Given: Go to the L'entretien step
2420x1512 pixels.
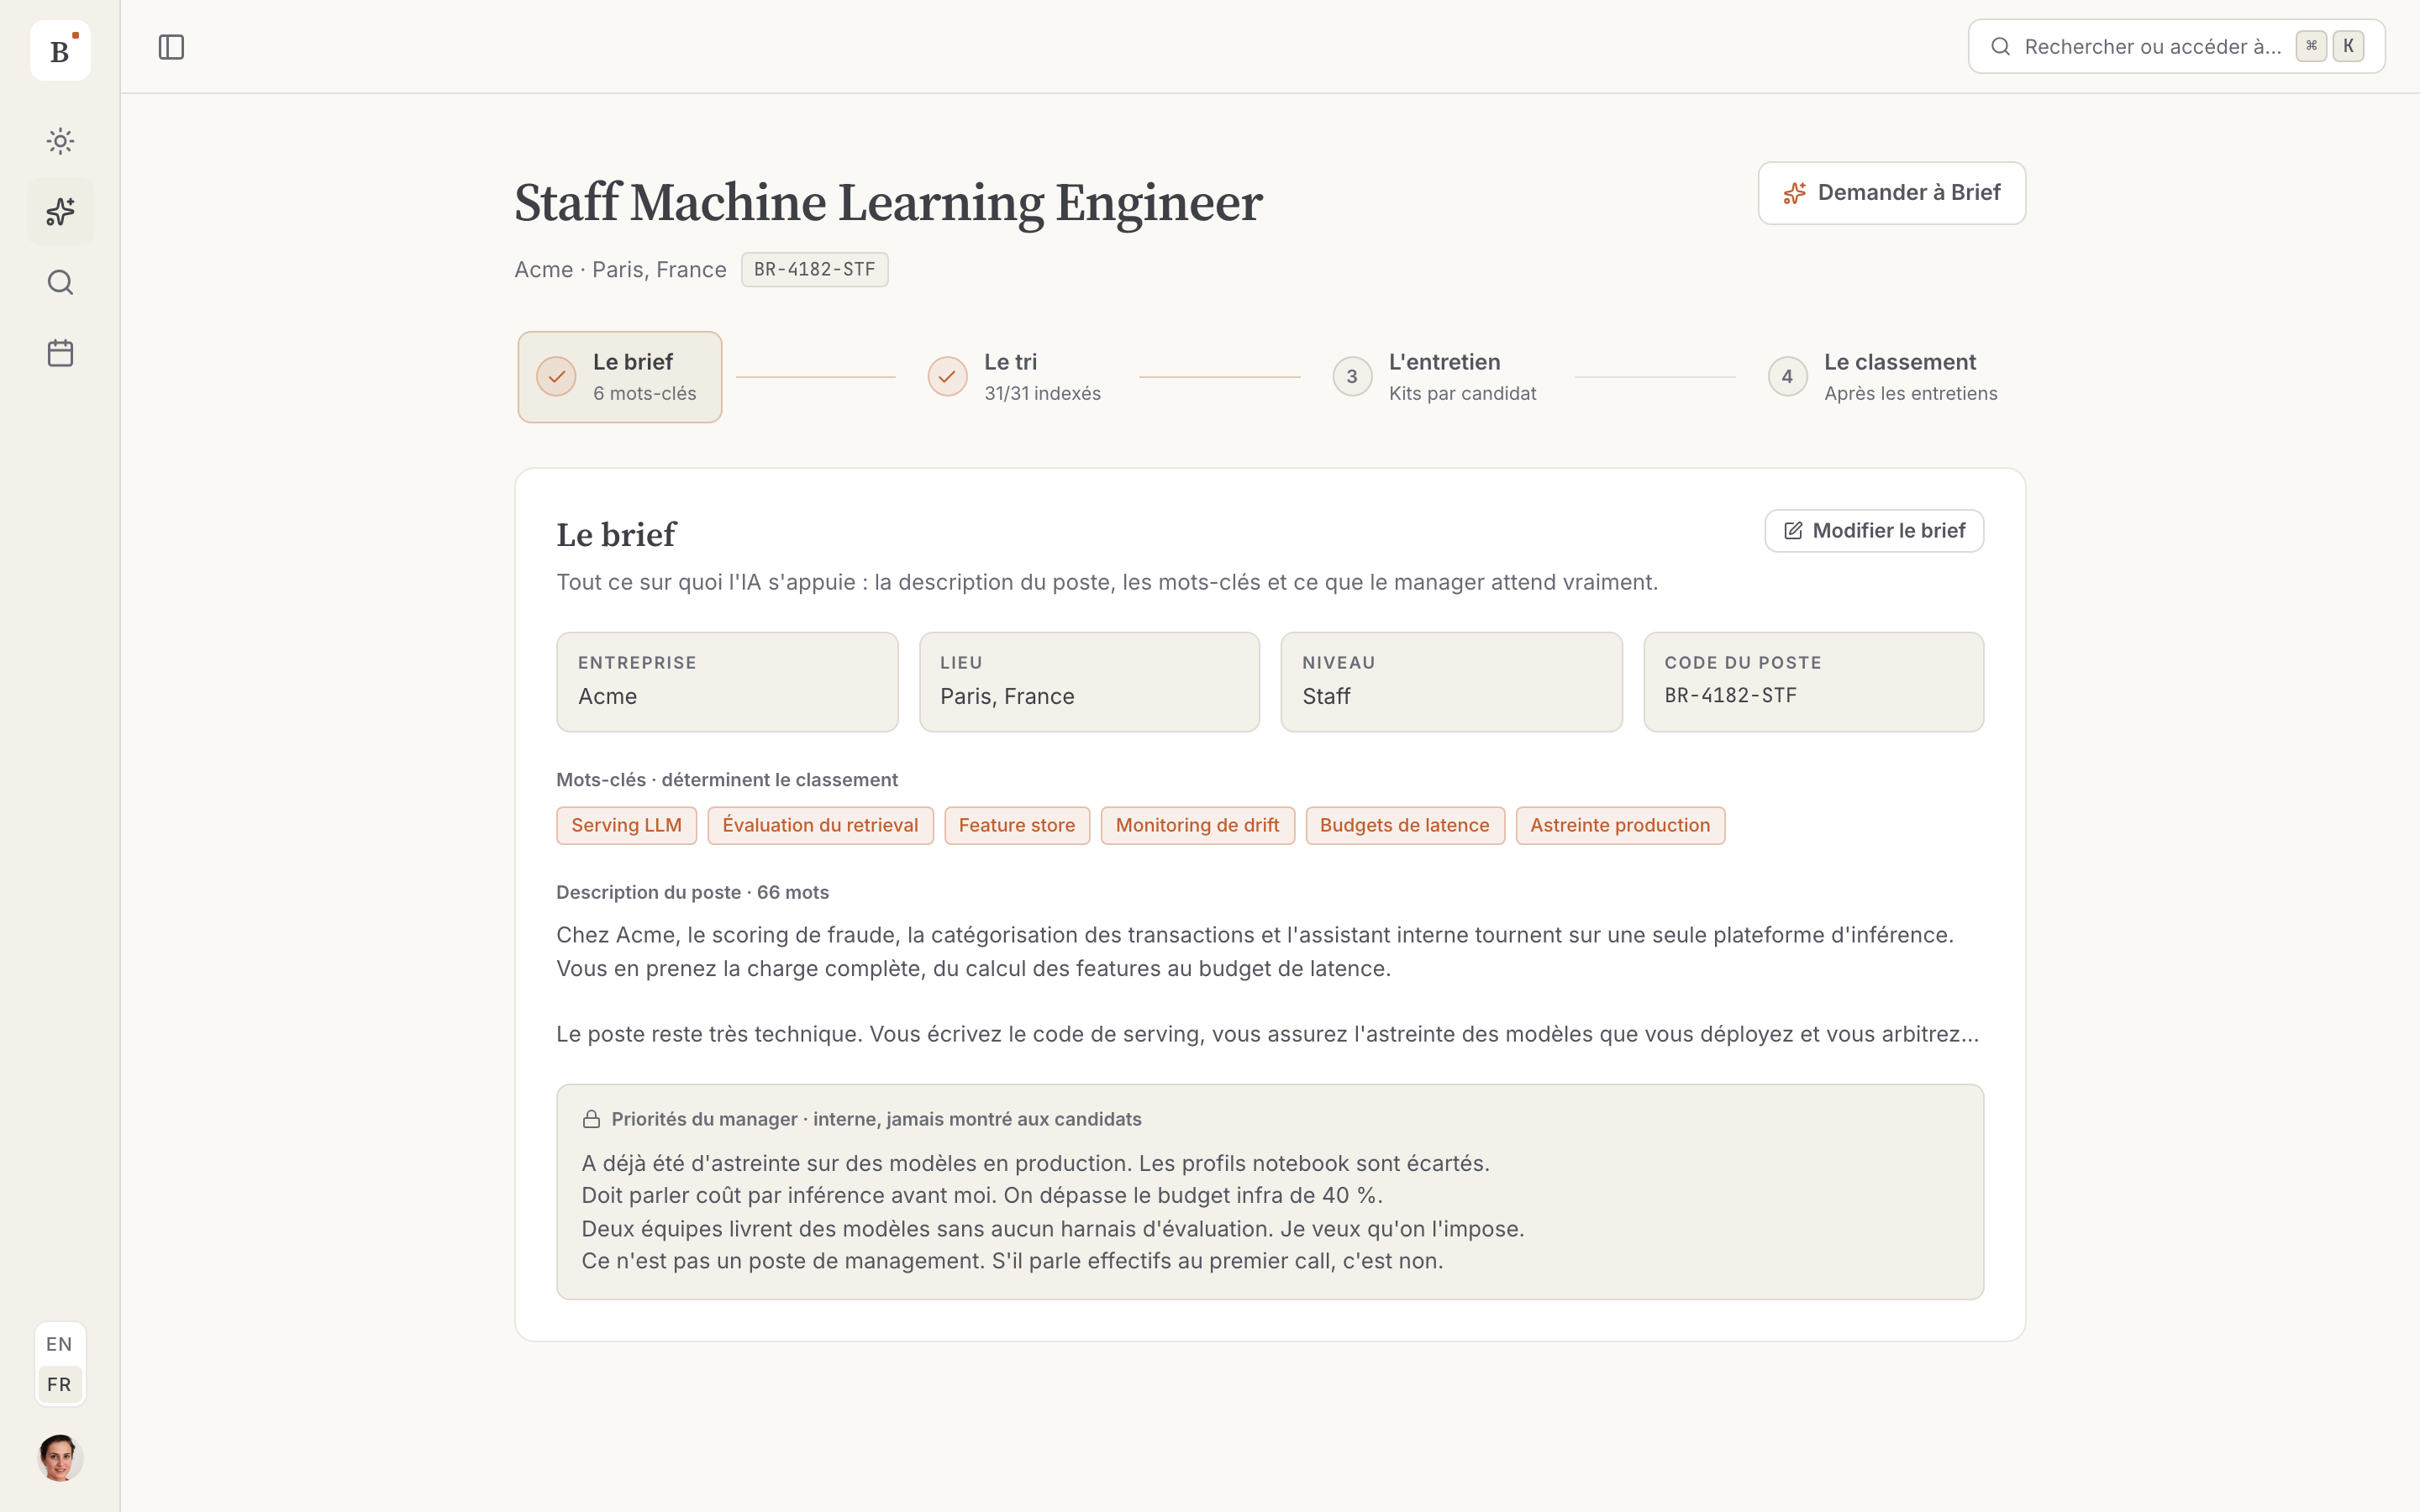Looking at the screenshot, I should click(x=1434, y=377).
